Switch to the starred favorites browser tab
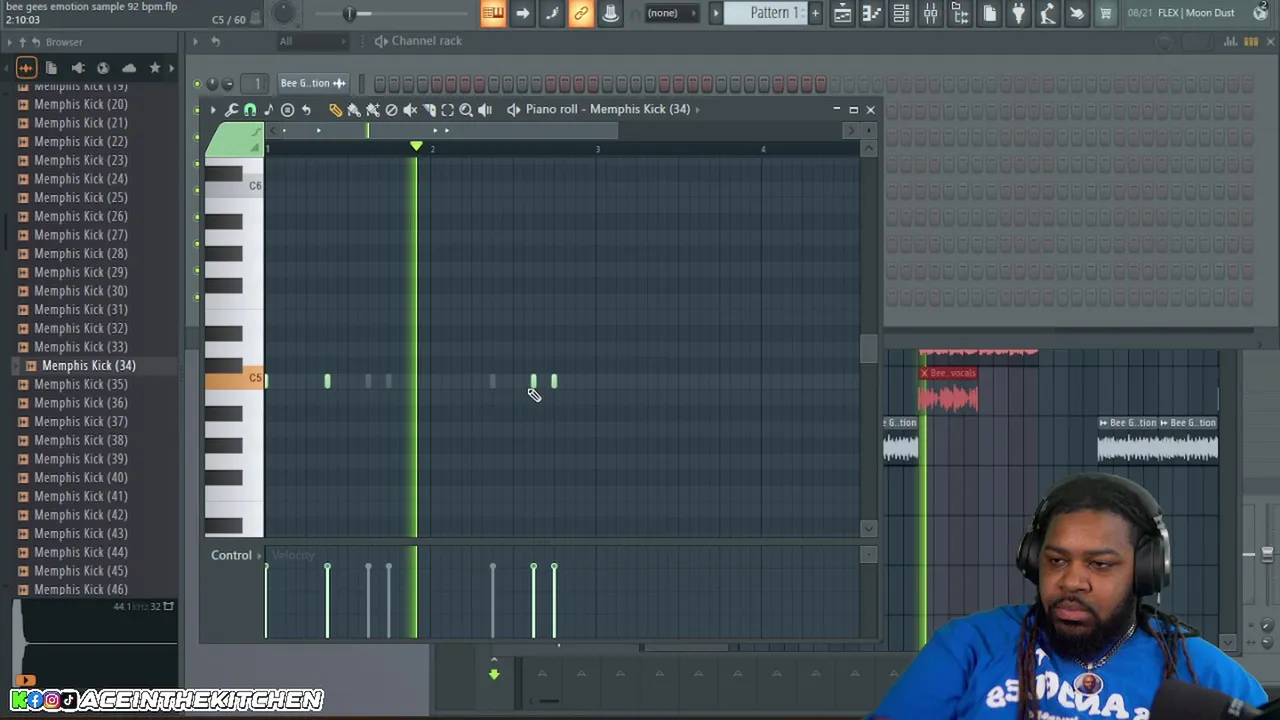 (x=155, y=68)
